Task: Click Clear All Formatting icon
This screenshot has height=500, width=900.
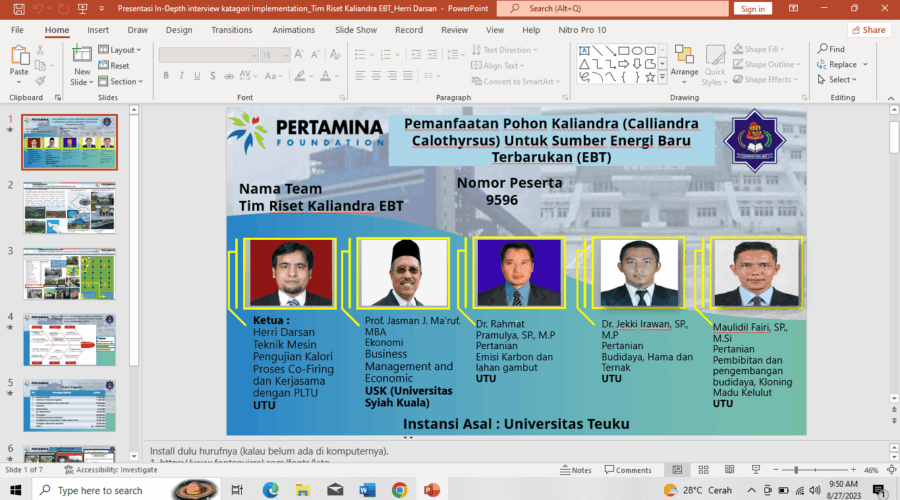Action: point(335,55)
